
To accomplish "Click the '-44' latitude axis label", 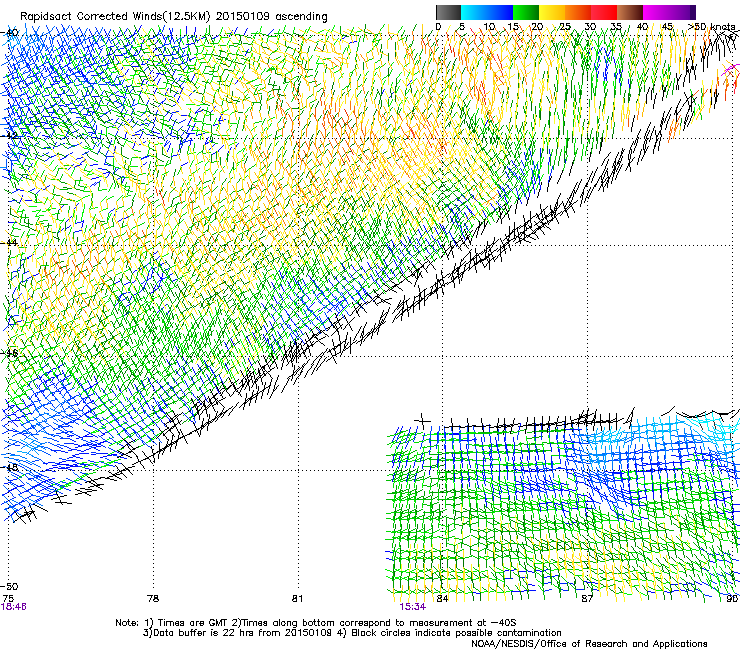I will click(9, 243).
